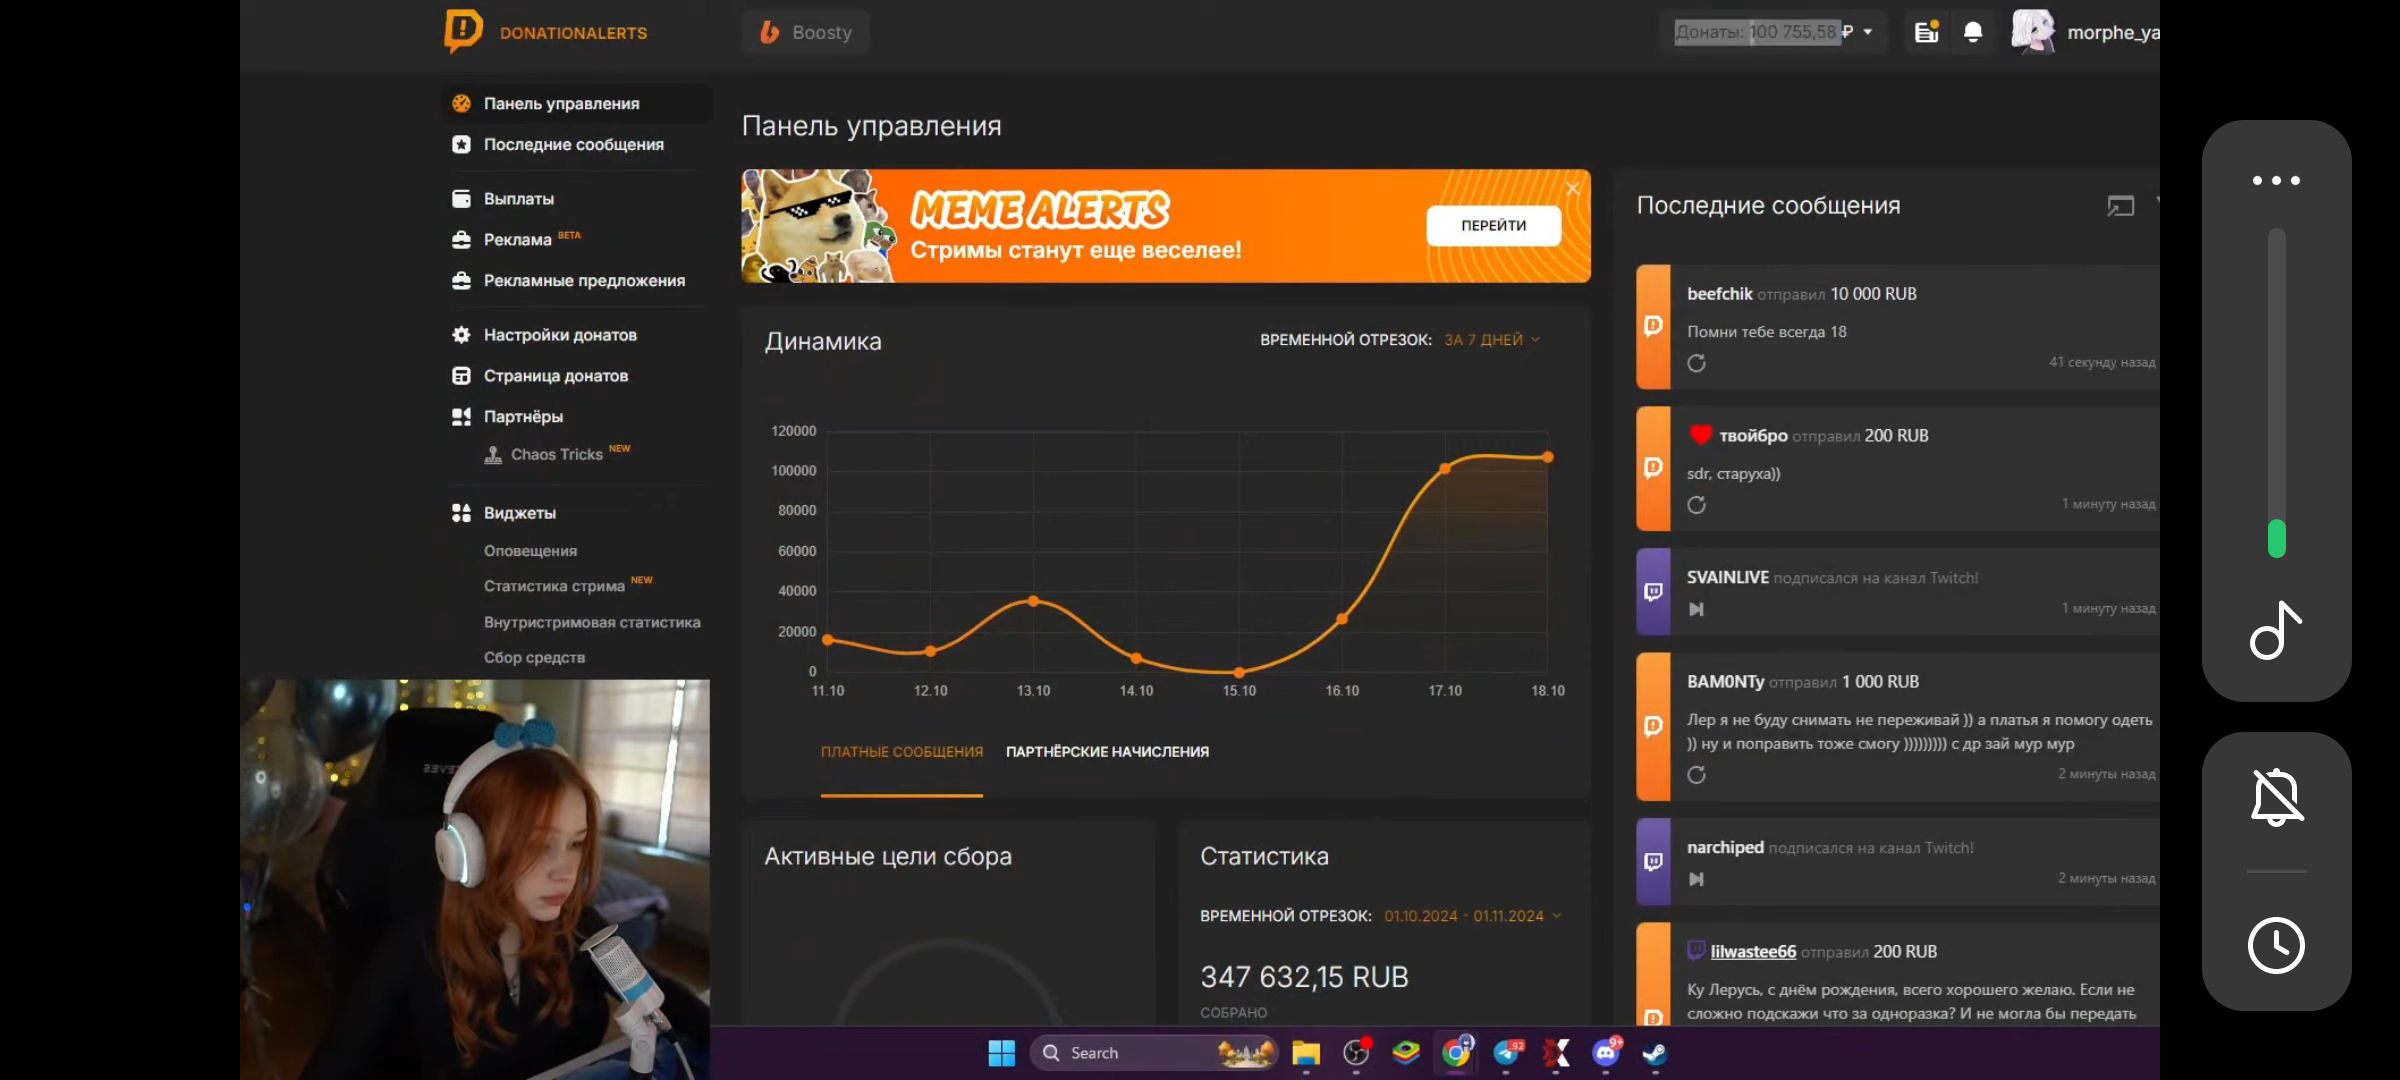The image size is (2400, 1080).
Task: Click the taskbar Search box
Action: click(1153, 1053)
